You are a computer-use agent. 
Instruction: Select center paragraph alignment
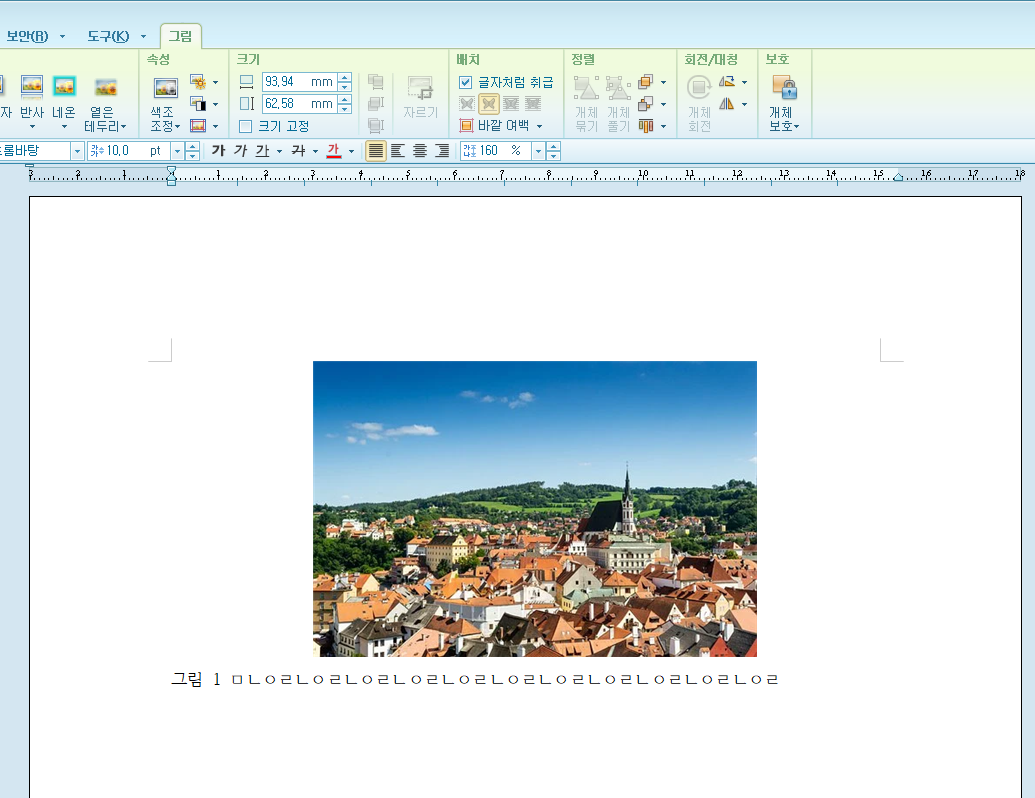420,150
